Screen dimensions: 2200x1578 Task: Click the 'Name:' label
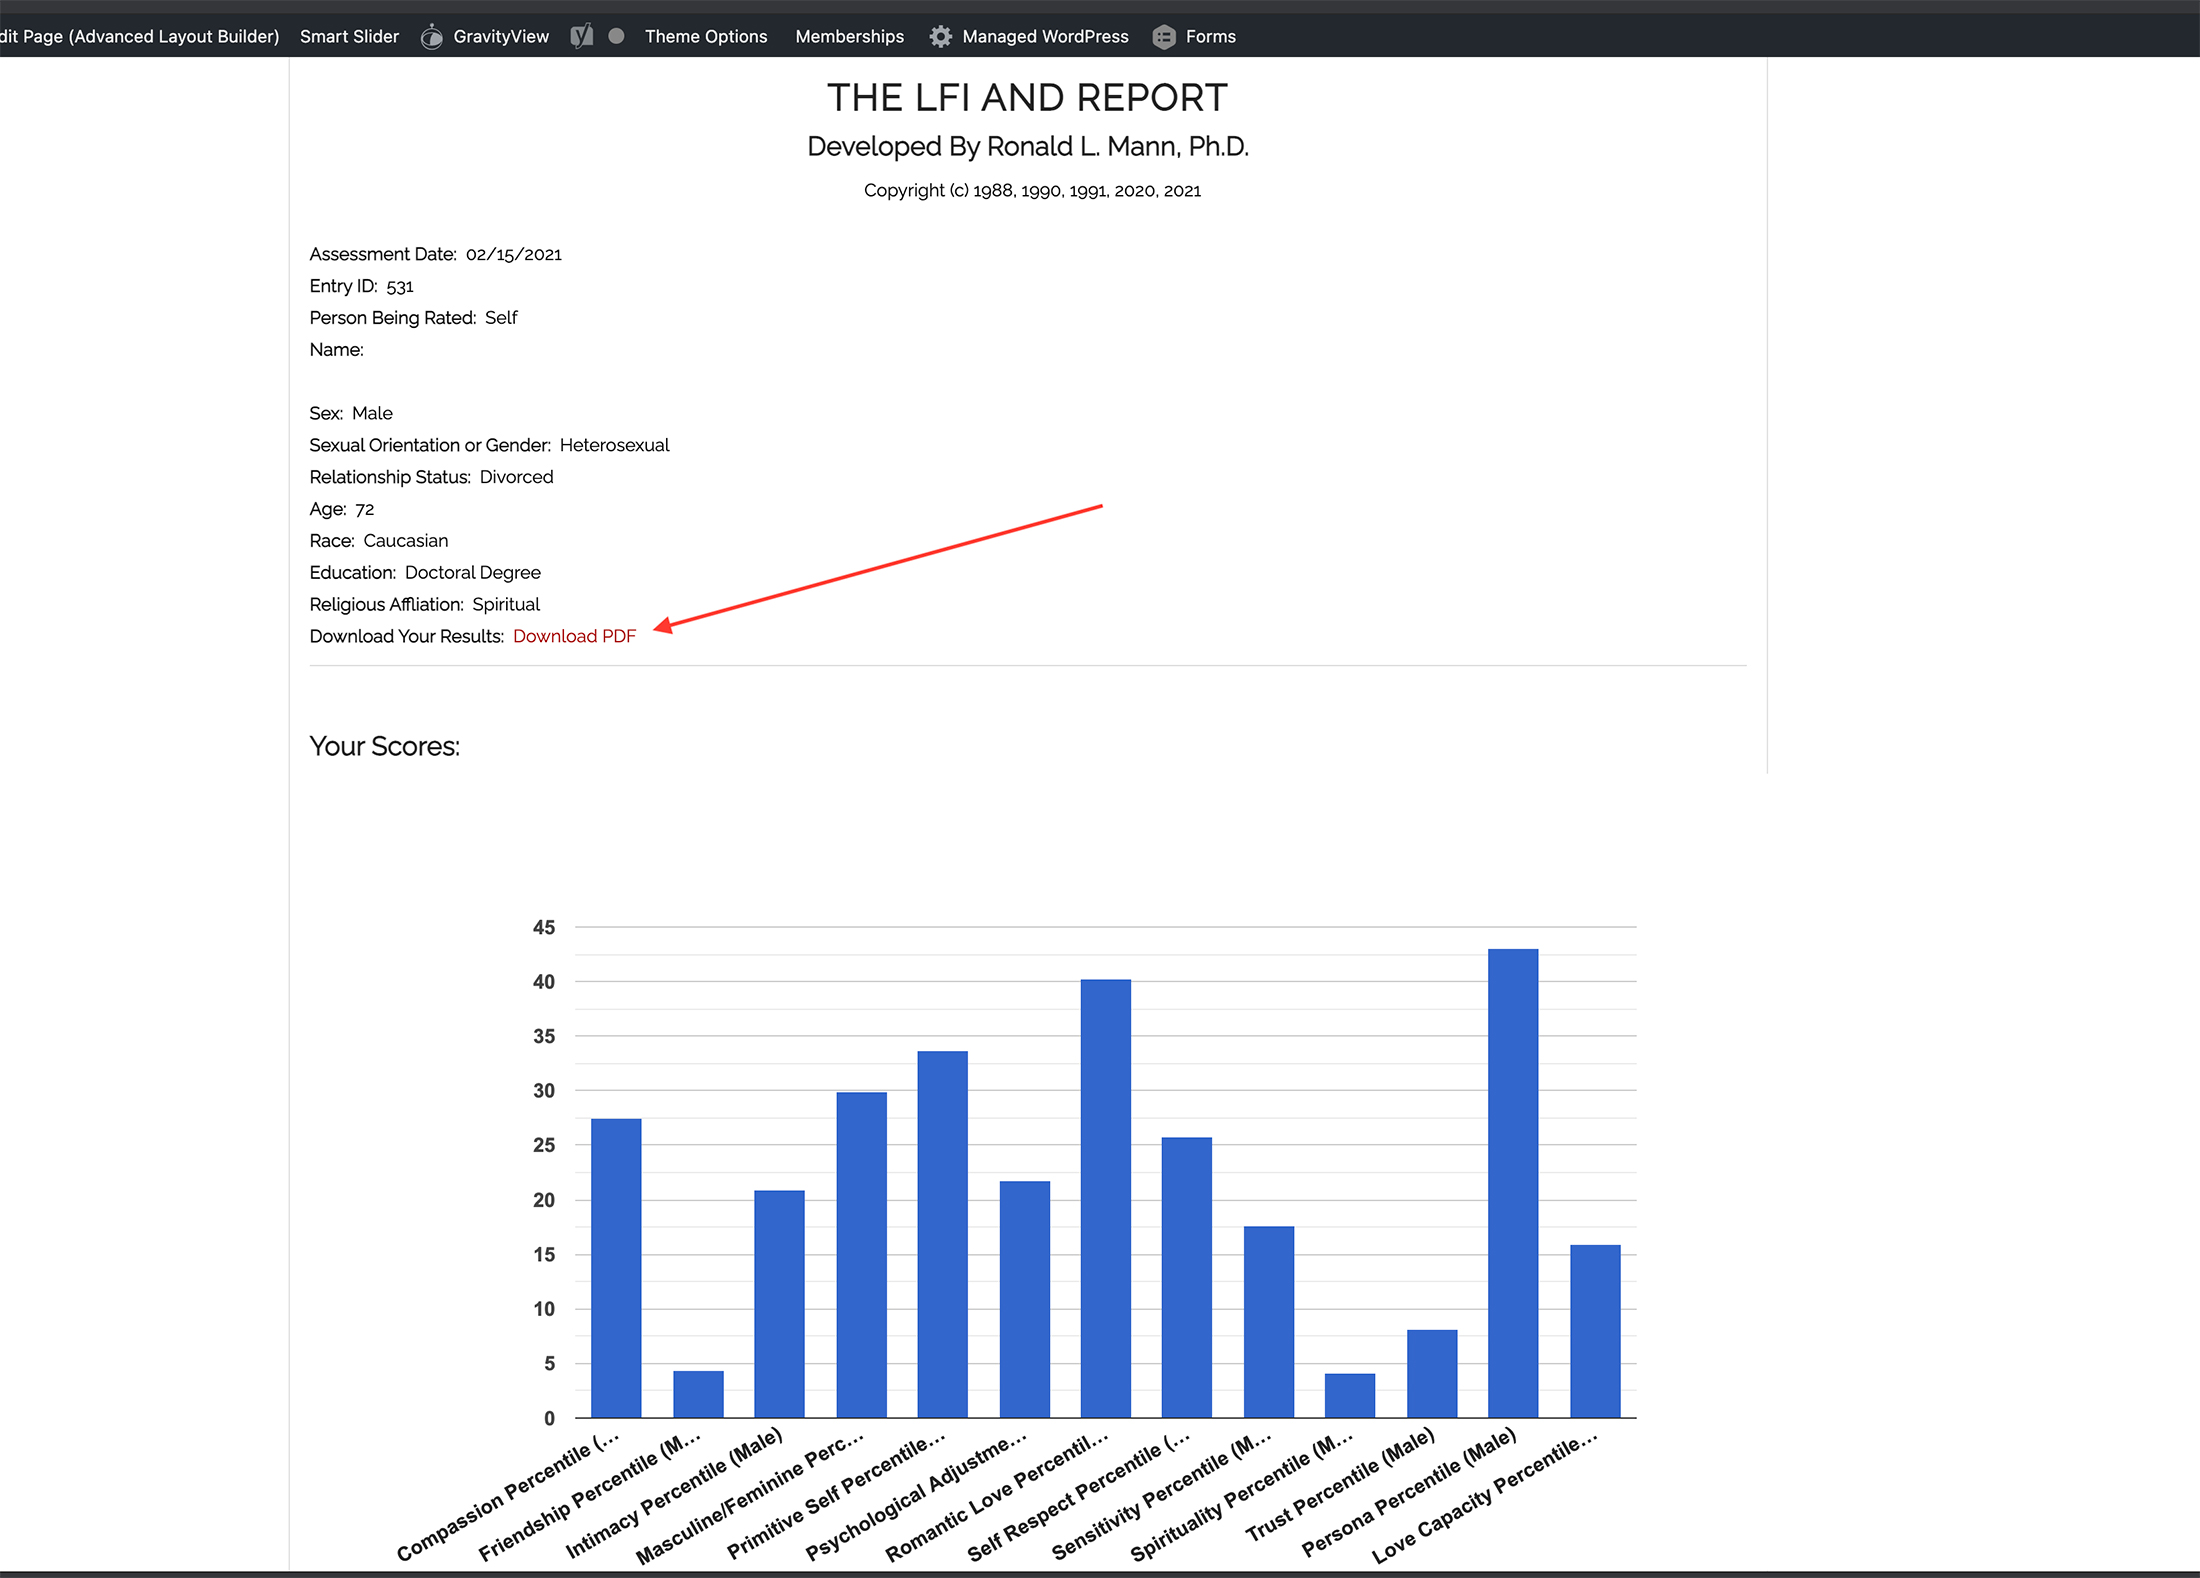336,350
